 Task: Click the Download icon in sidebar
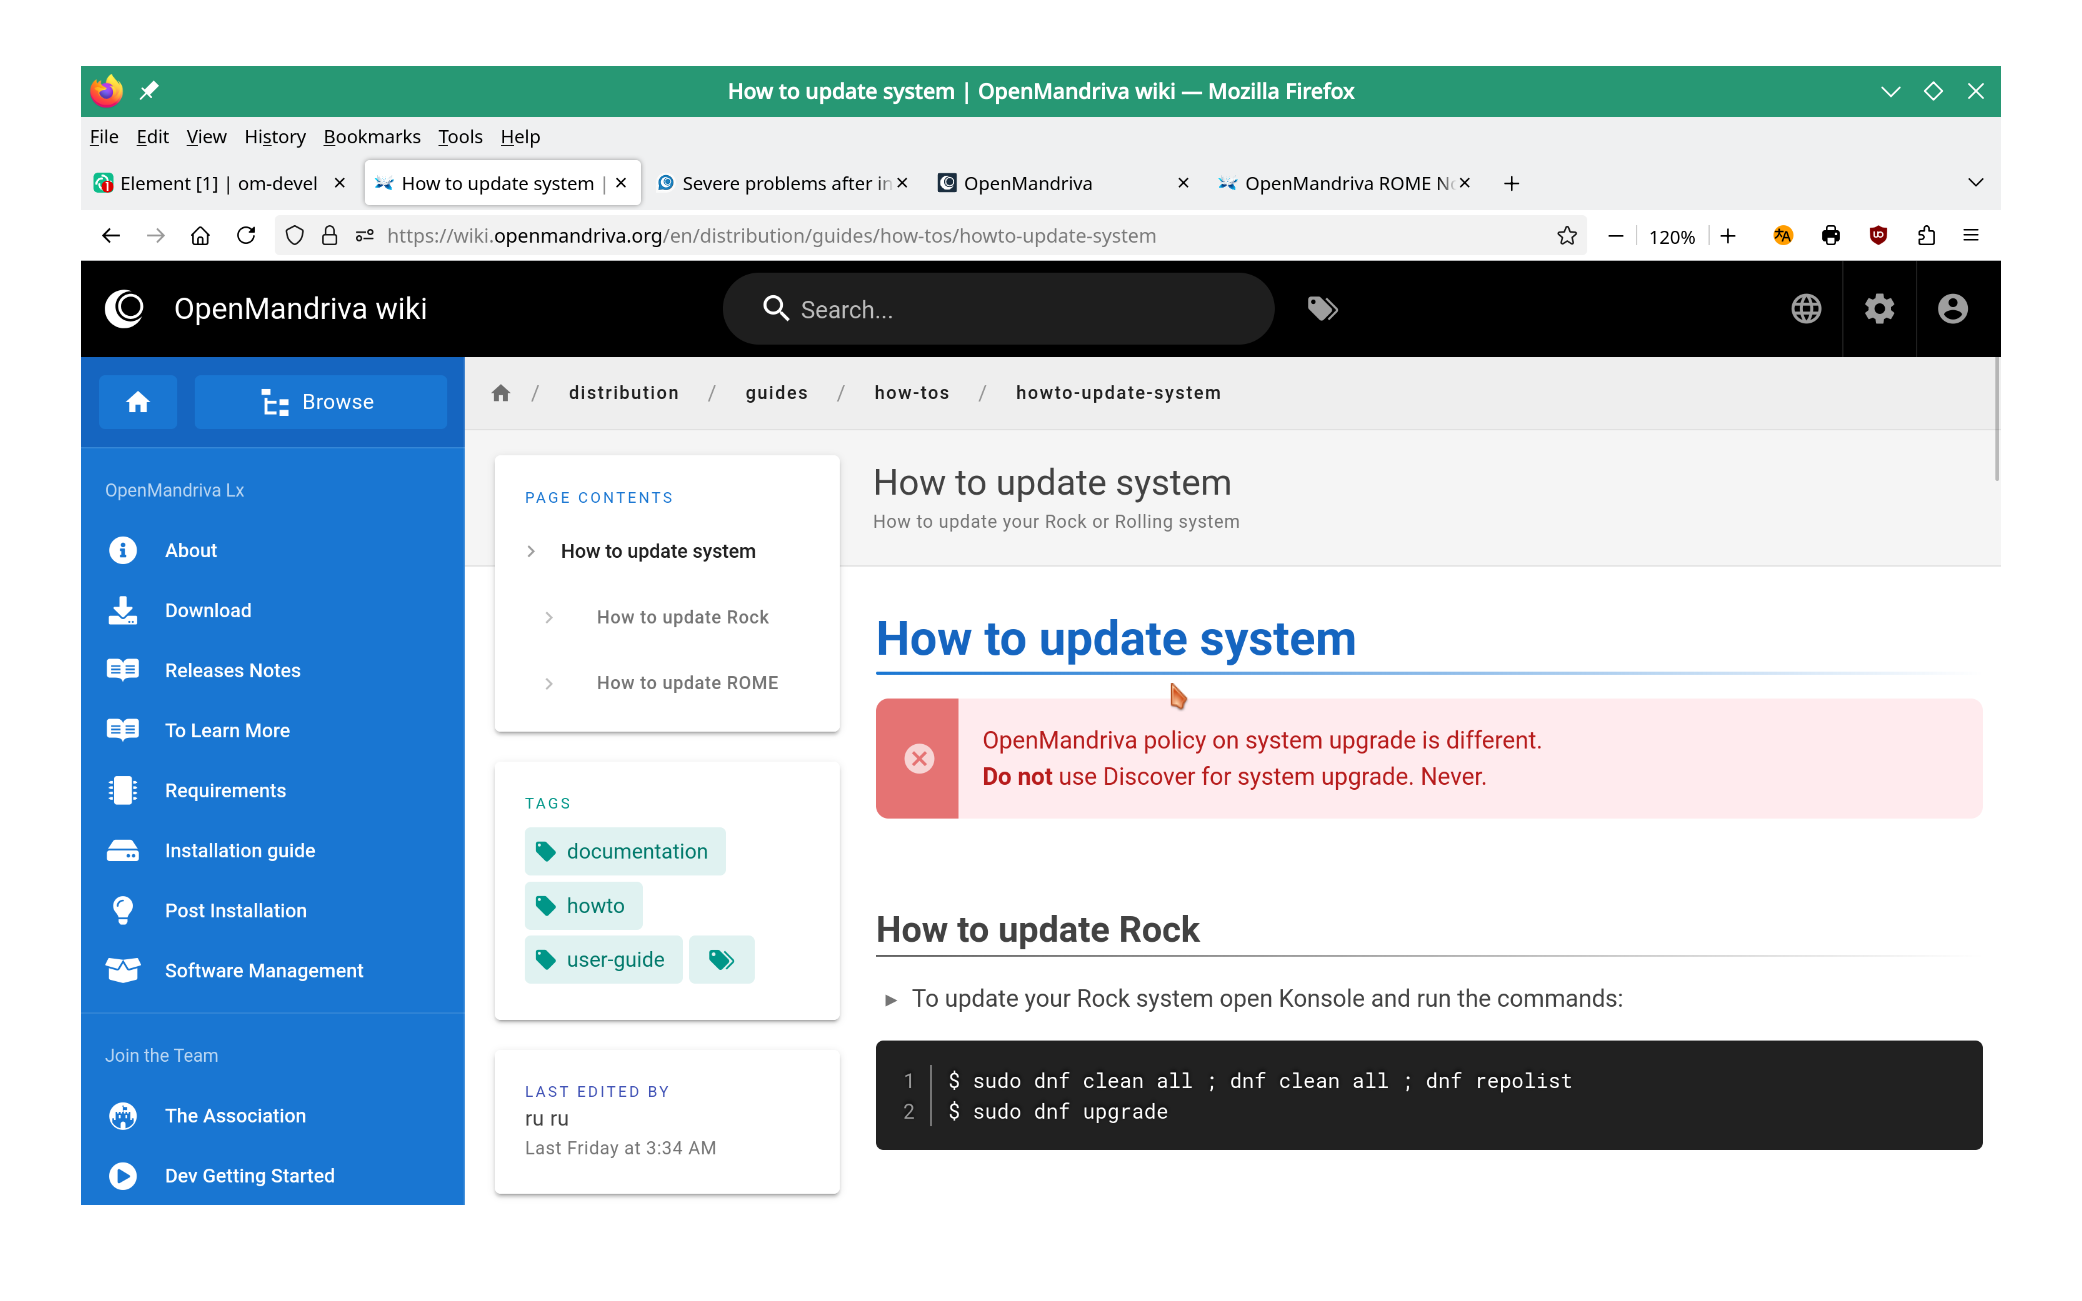click(123, 611)
